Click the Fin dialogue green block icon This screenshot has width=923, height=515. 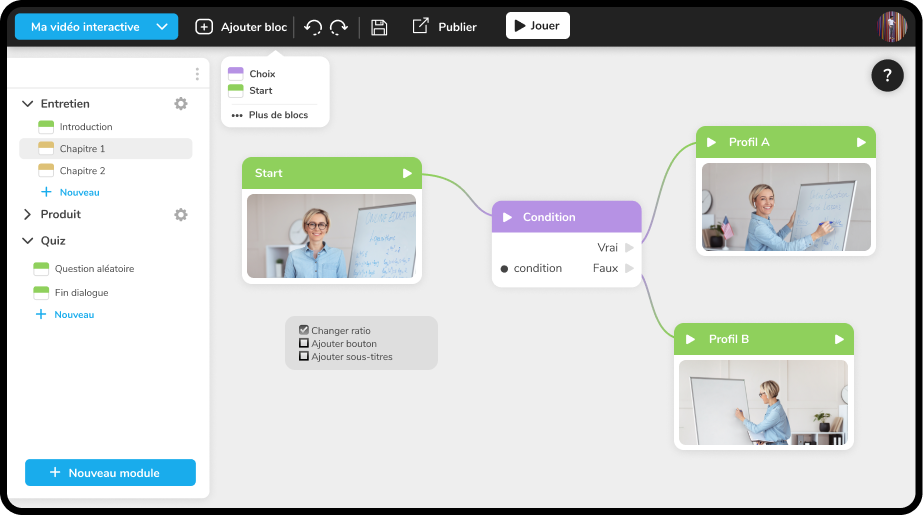(41, 293)
